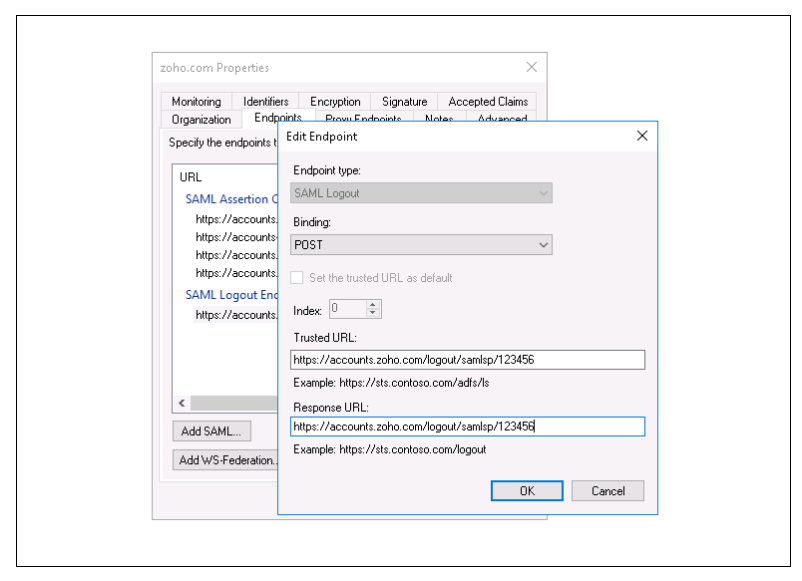The width and height of the screenshot is (802, 581).
Task: Click the Response URL text field
Action: [x=467, y=427]
